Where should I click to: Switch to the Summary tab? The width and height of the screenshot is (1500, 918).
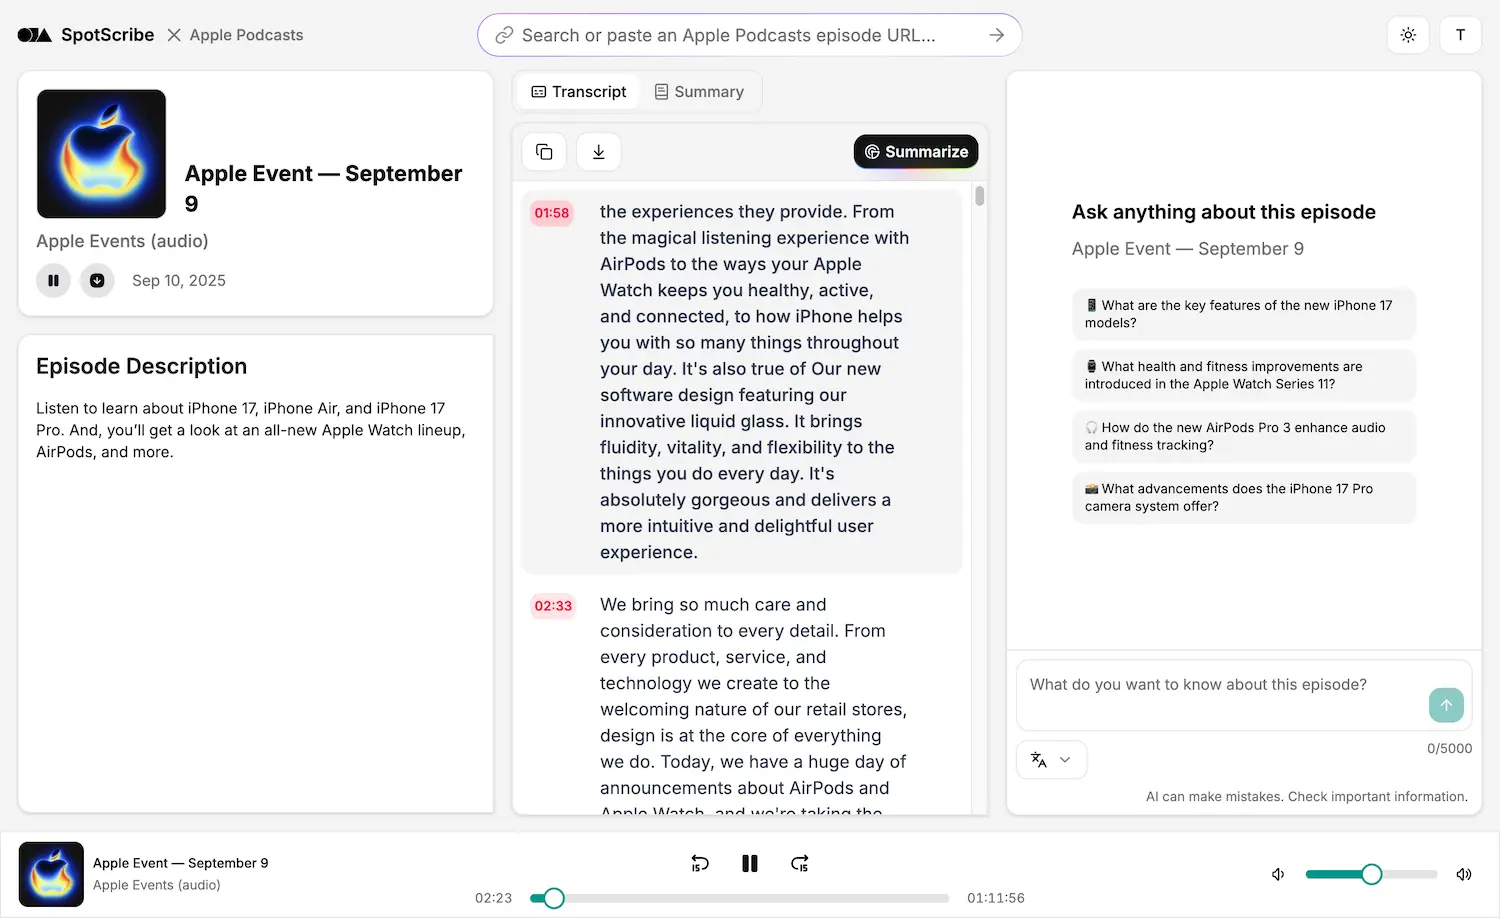tap(699, 91)
